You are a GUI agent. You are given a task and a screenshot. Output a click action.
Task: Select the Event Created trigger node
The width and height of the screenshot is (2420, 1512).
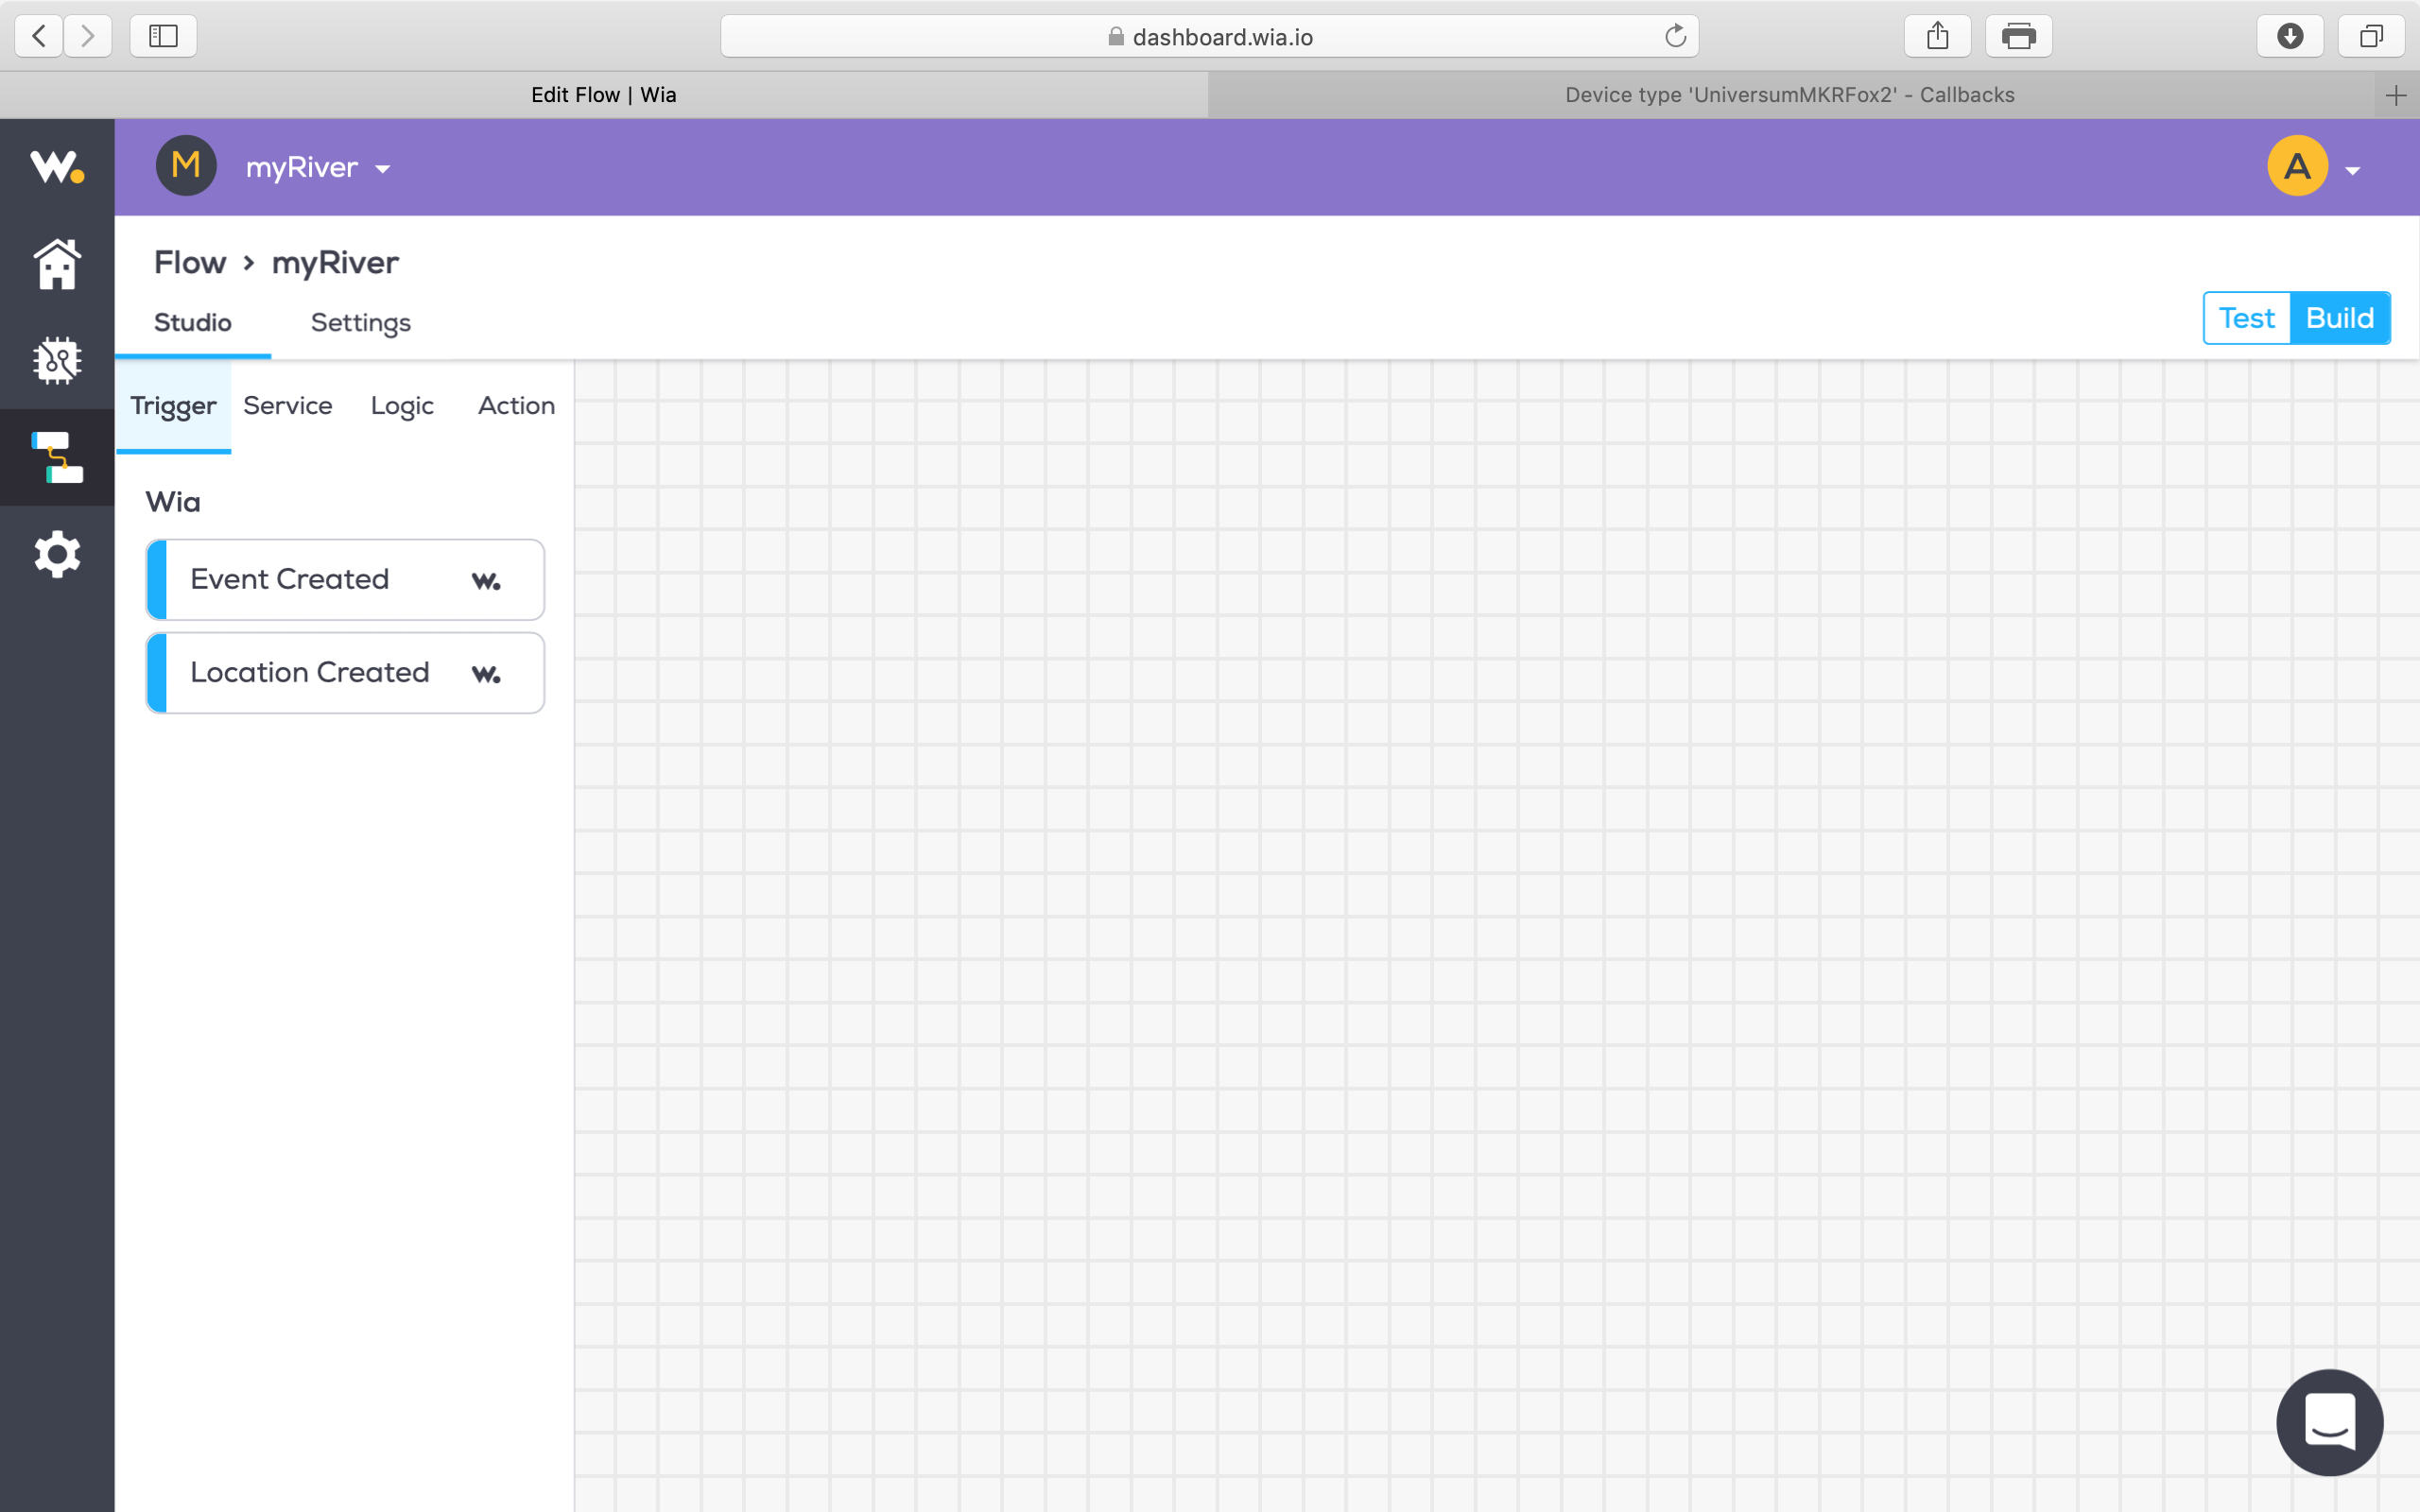tap(345, 579)
